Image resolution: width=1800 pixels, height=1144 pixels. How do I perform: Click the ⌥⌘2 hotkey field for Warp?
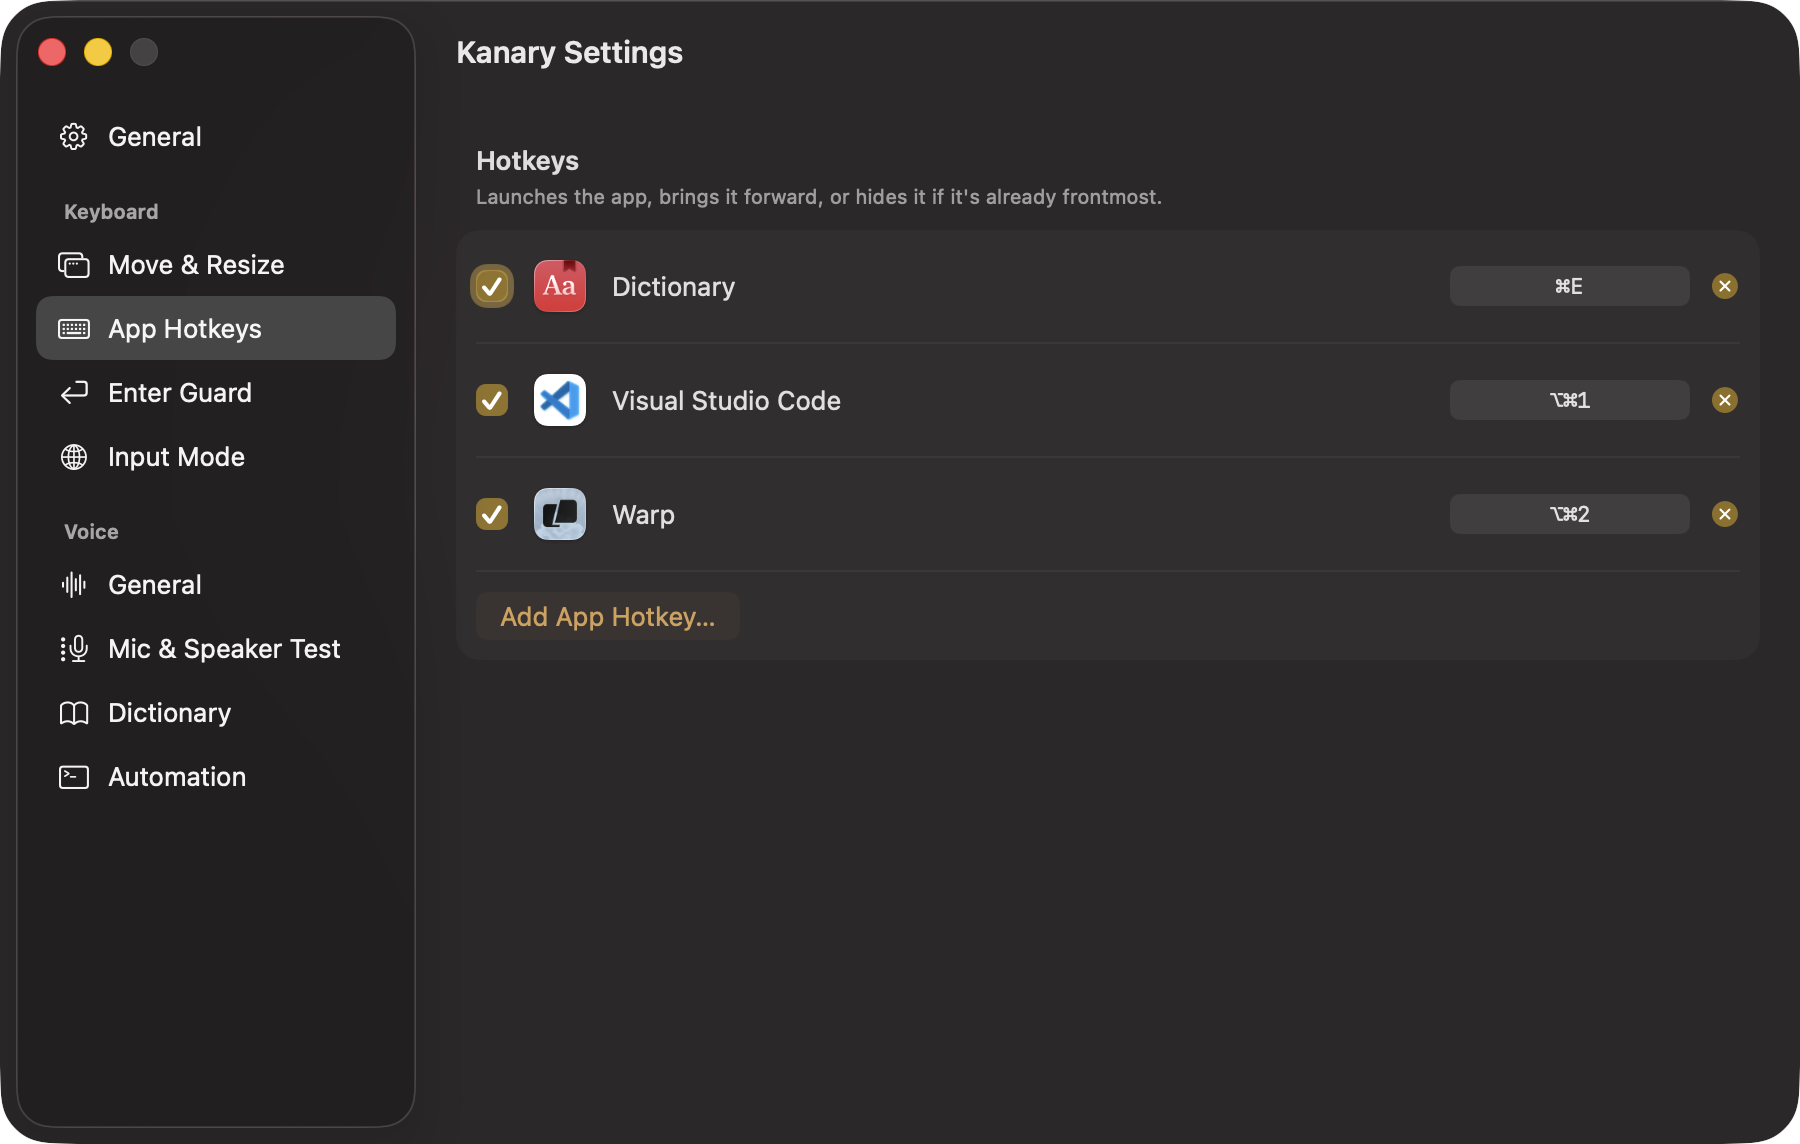[1570, 514]
